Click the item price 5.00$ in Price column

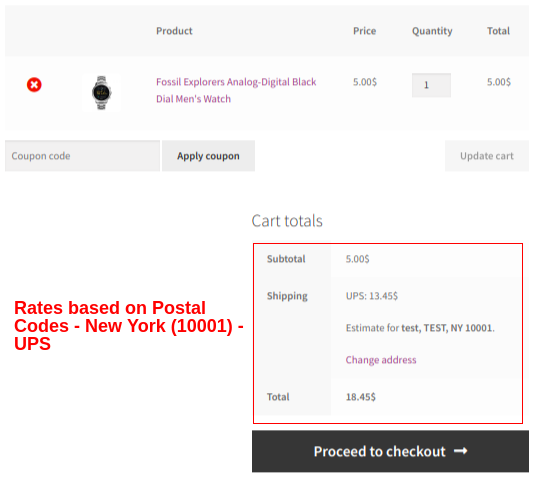365,82
